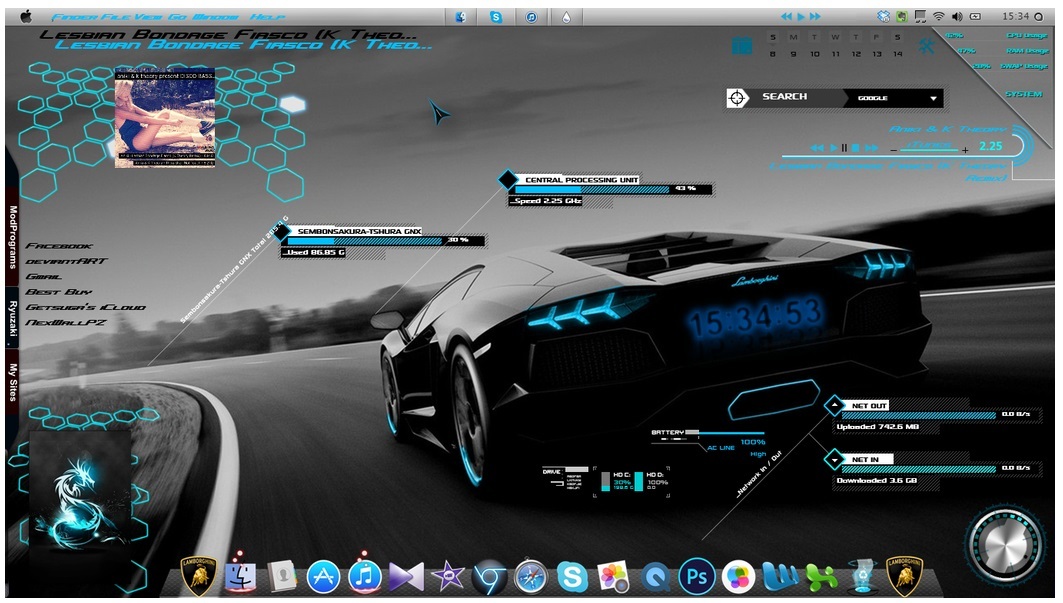Click the NET OUT arrow icon
1063x603 pixels.
coord(833,406)
